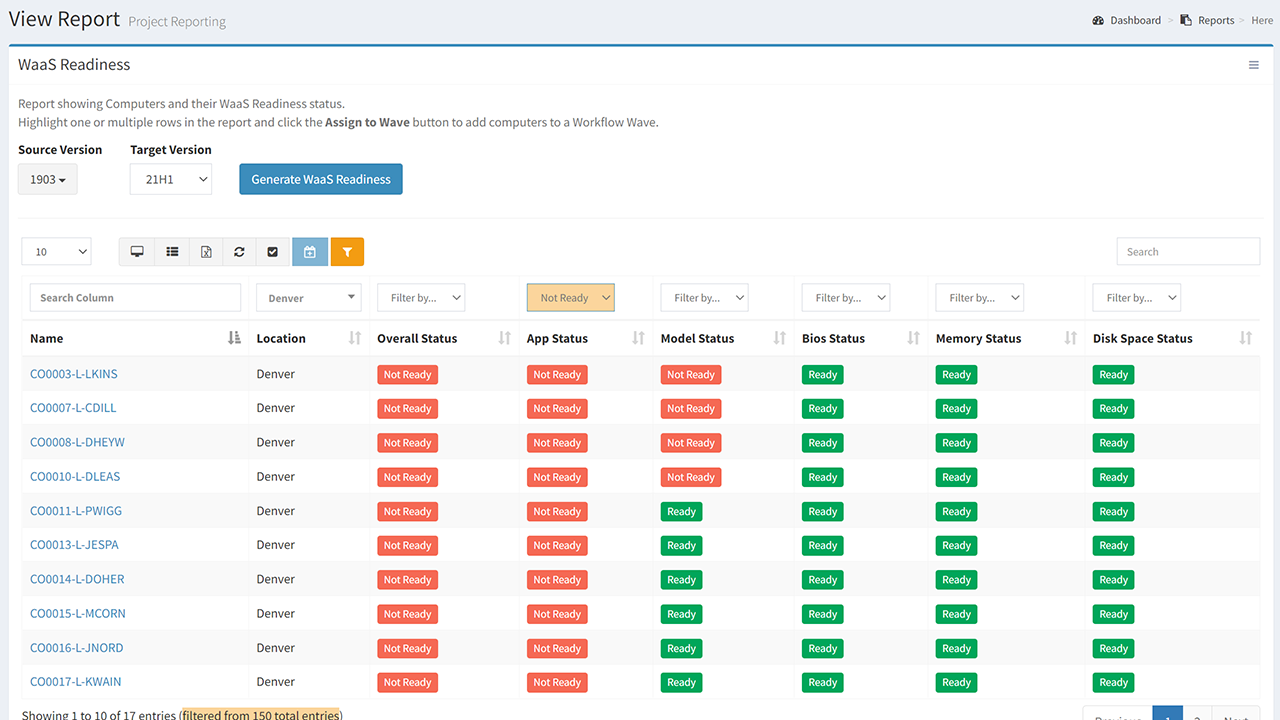Go to the Dashboard breadcrumb link
The height and width of the screenshot is (720, 1280).
pos(1135,19)
